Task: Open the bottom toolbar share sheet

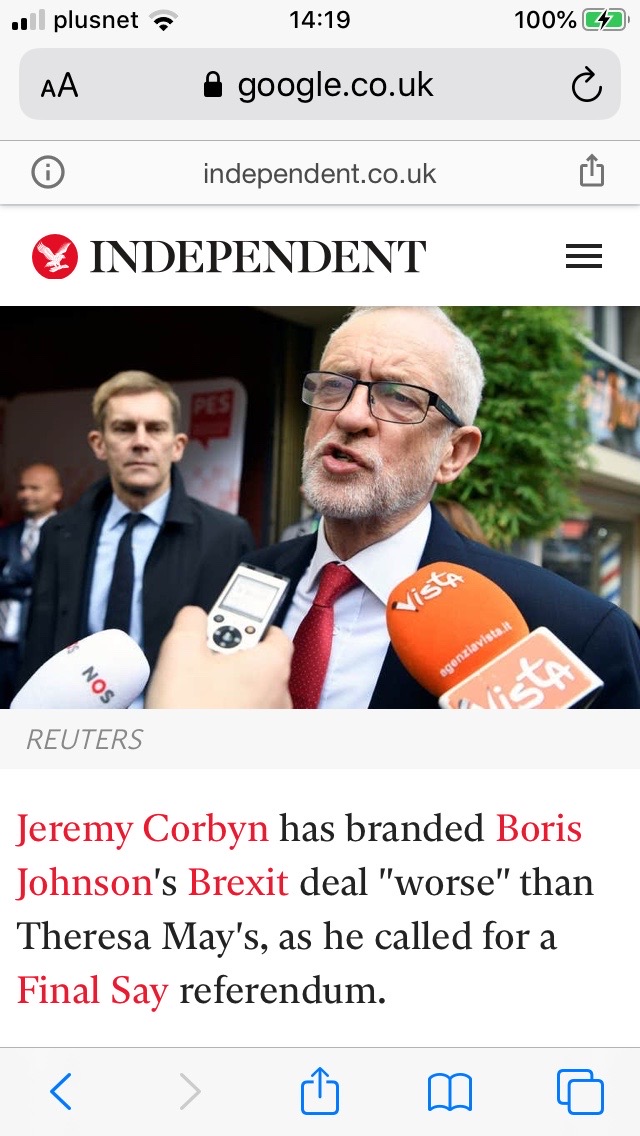Action: click(320, 1089)
